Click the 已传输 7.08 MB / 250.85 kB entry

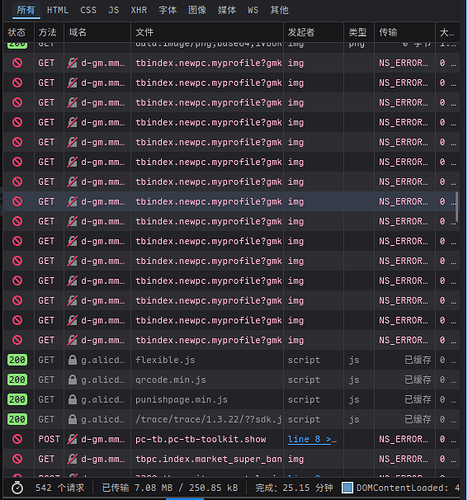170,488
